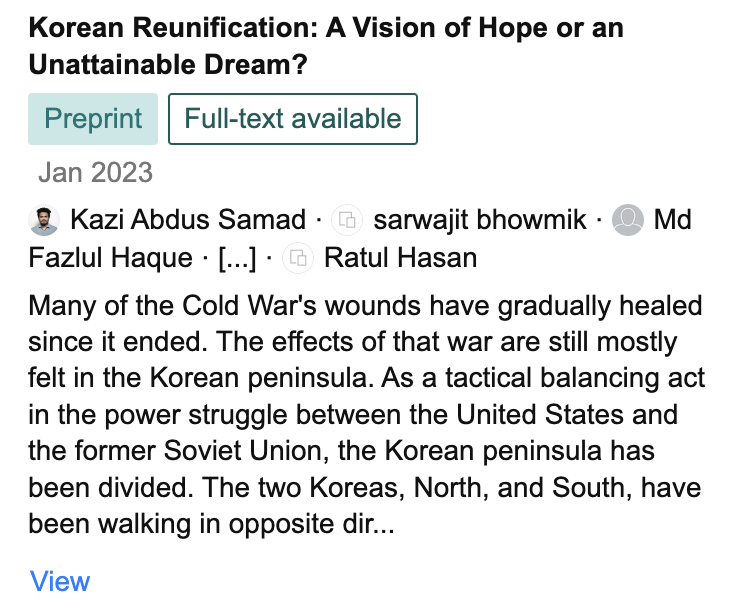Click the Full-text available button

click(x=292, y=119)
